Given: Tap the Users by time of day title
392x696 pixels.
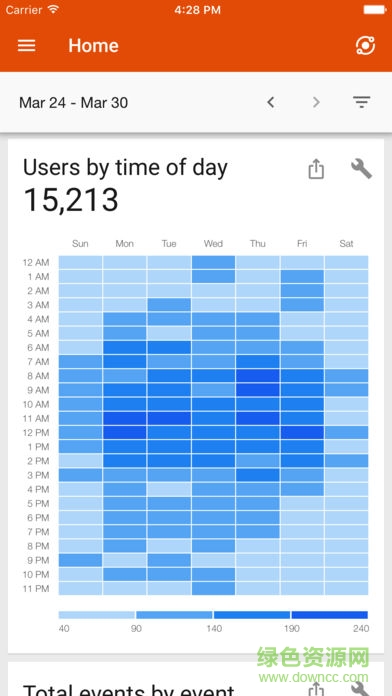Looking at the screenshot, I should click(125, 168).
